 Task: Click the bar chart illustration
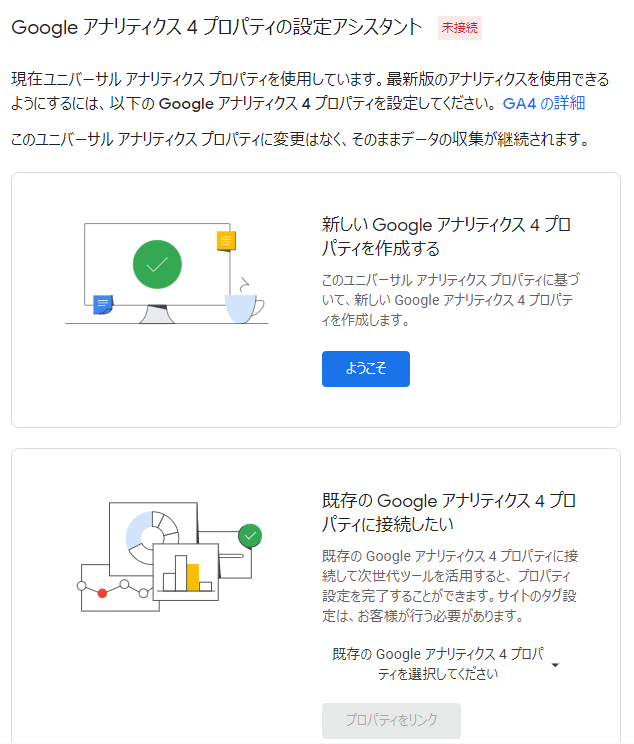click(x=186, y=572)
